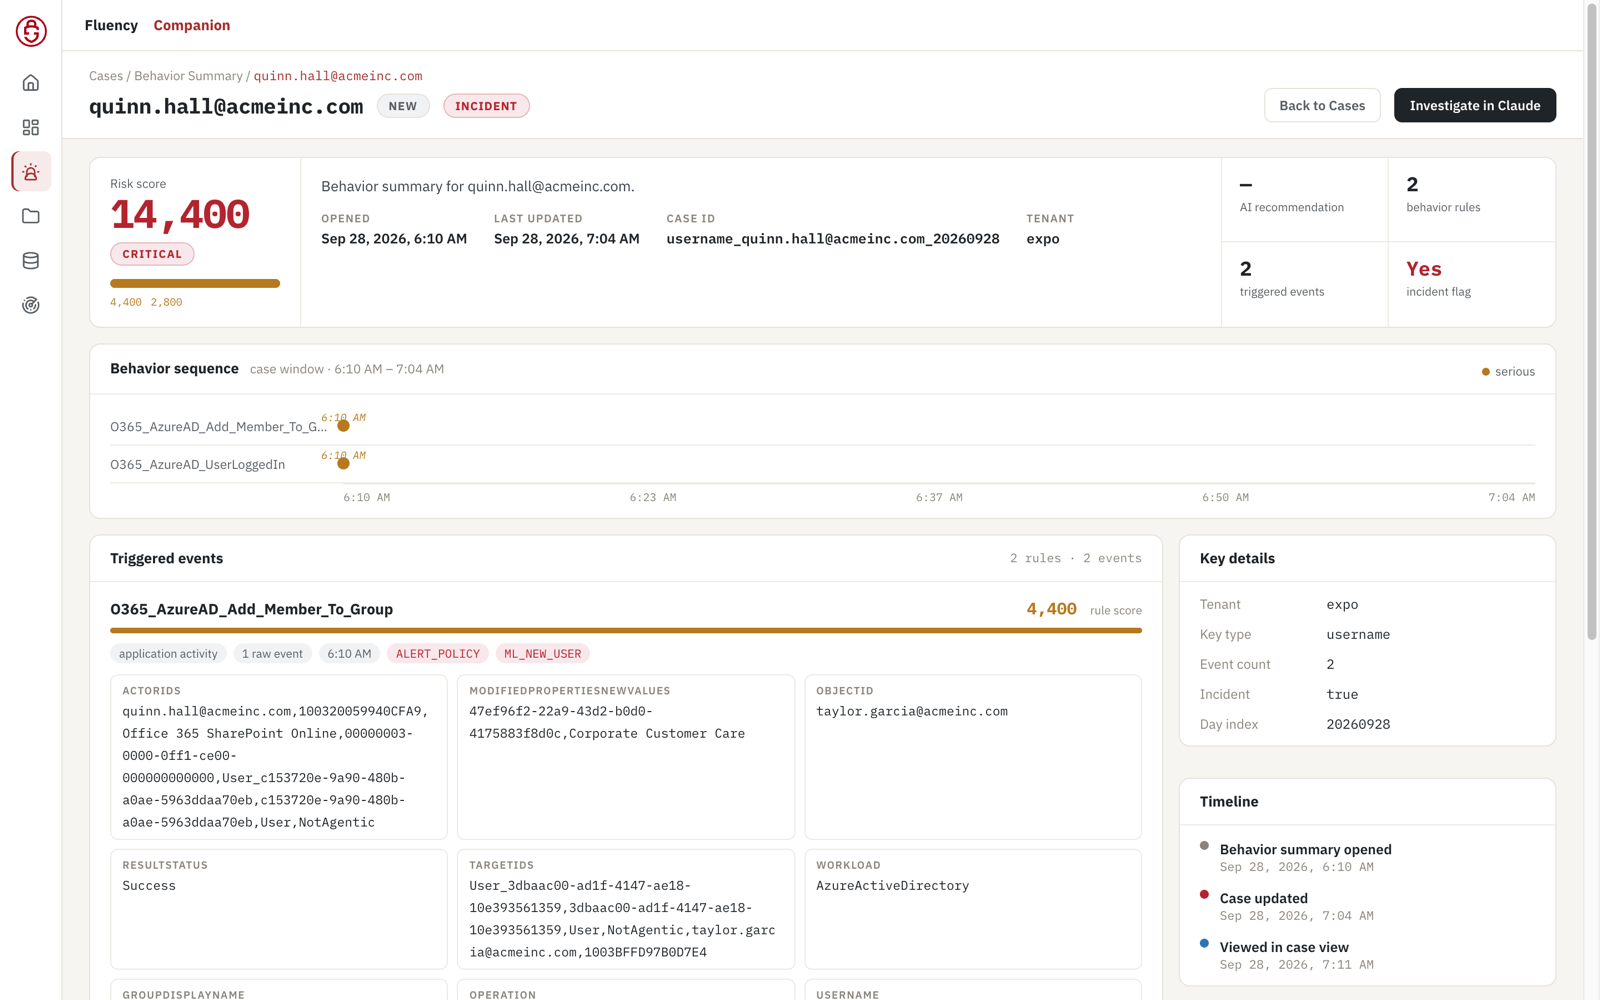This screenshot has height=1000, width=1600.
Task: Open the radar target sidebar icon
Action: coord(31,305)
